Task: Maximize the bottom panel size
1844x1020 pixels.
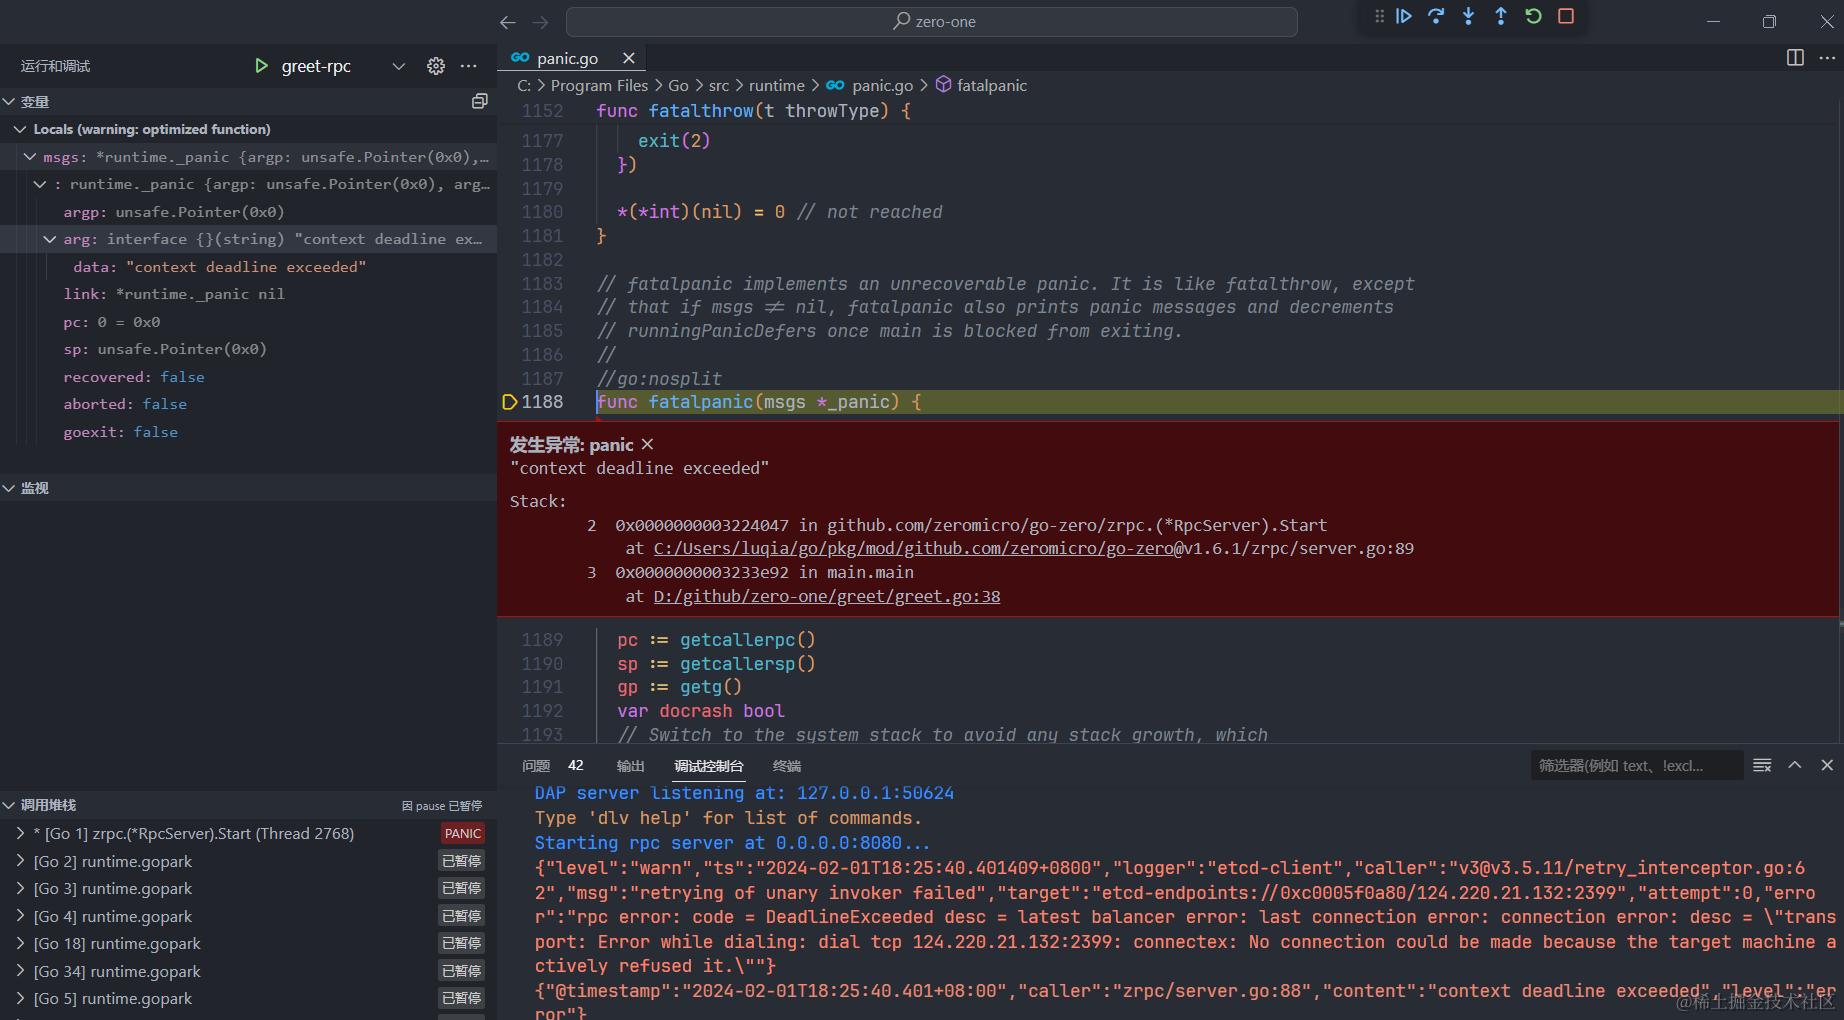Action: click(1795, 765)
